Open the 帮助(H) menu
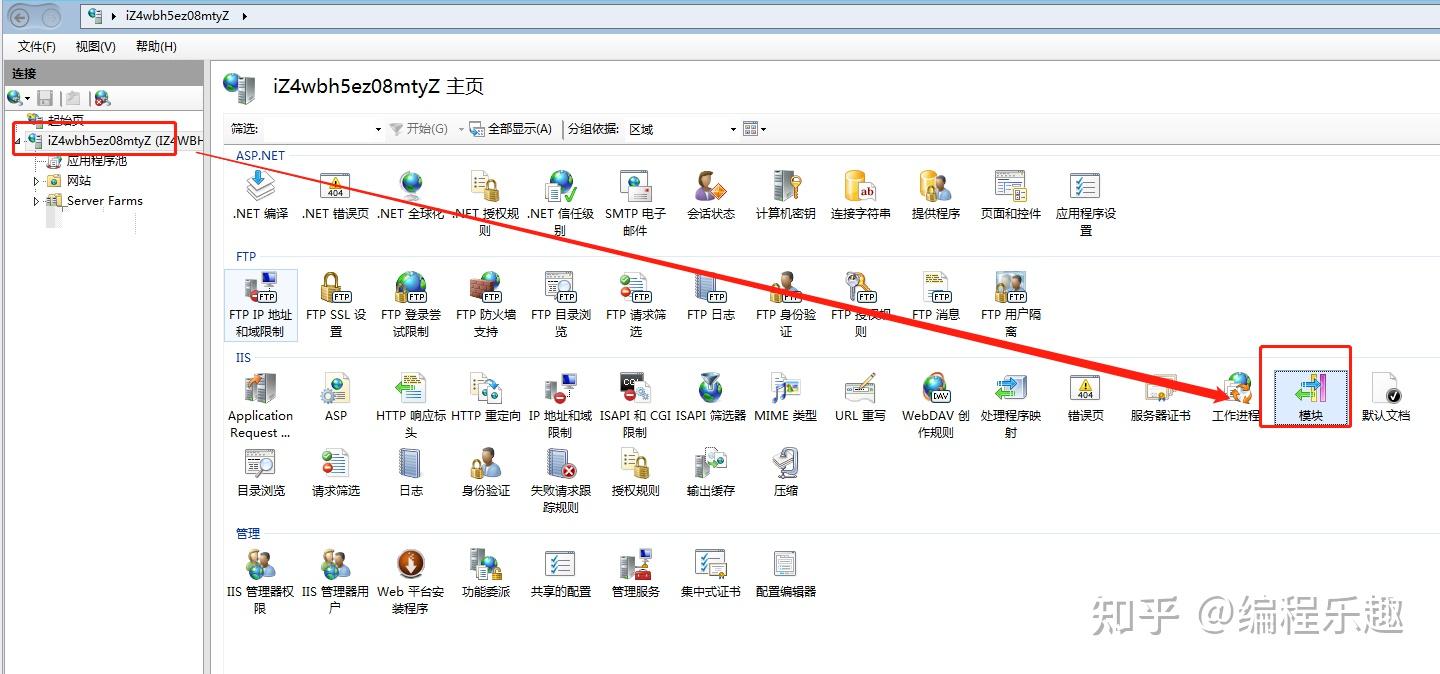Image resolution: width=1440 pixels, height=674 pixels. coord(155,46)
